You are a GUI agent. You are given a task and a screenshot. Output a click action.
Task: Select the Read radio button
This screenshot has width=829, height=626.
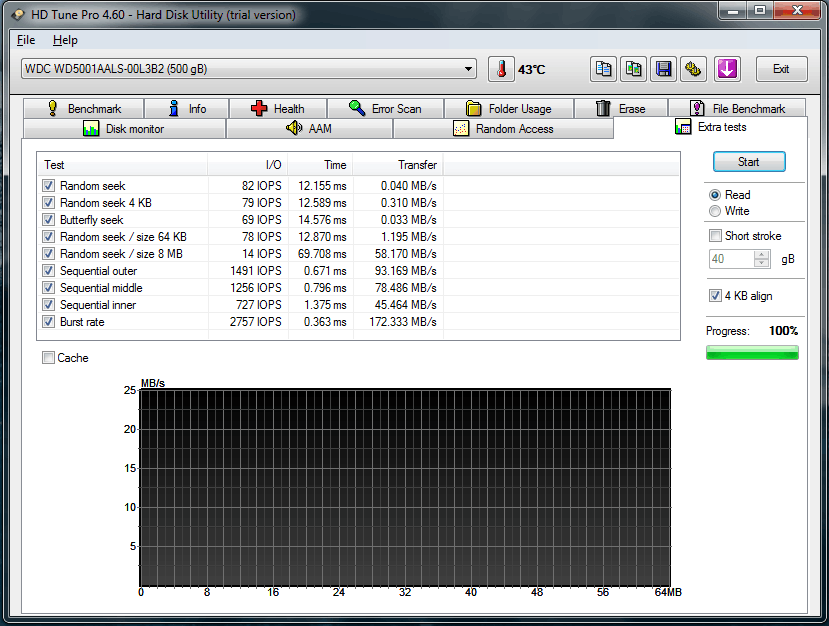pos(715,195)
